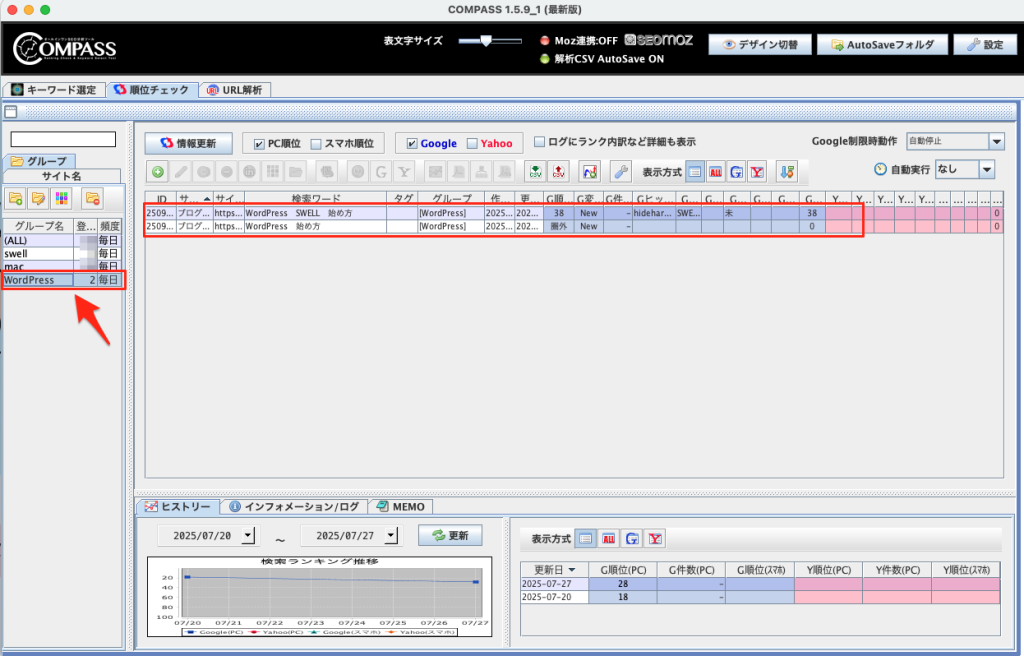Click the green add keyword icon

159,172
